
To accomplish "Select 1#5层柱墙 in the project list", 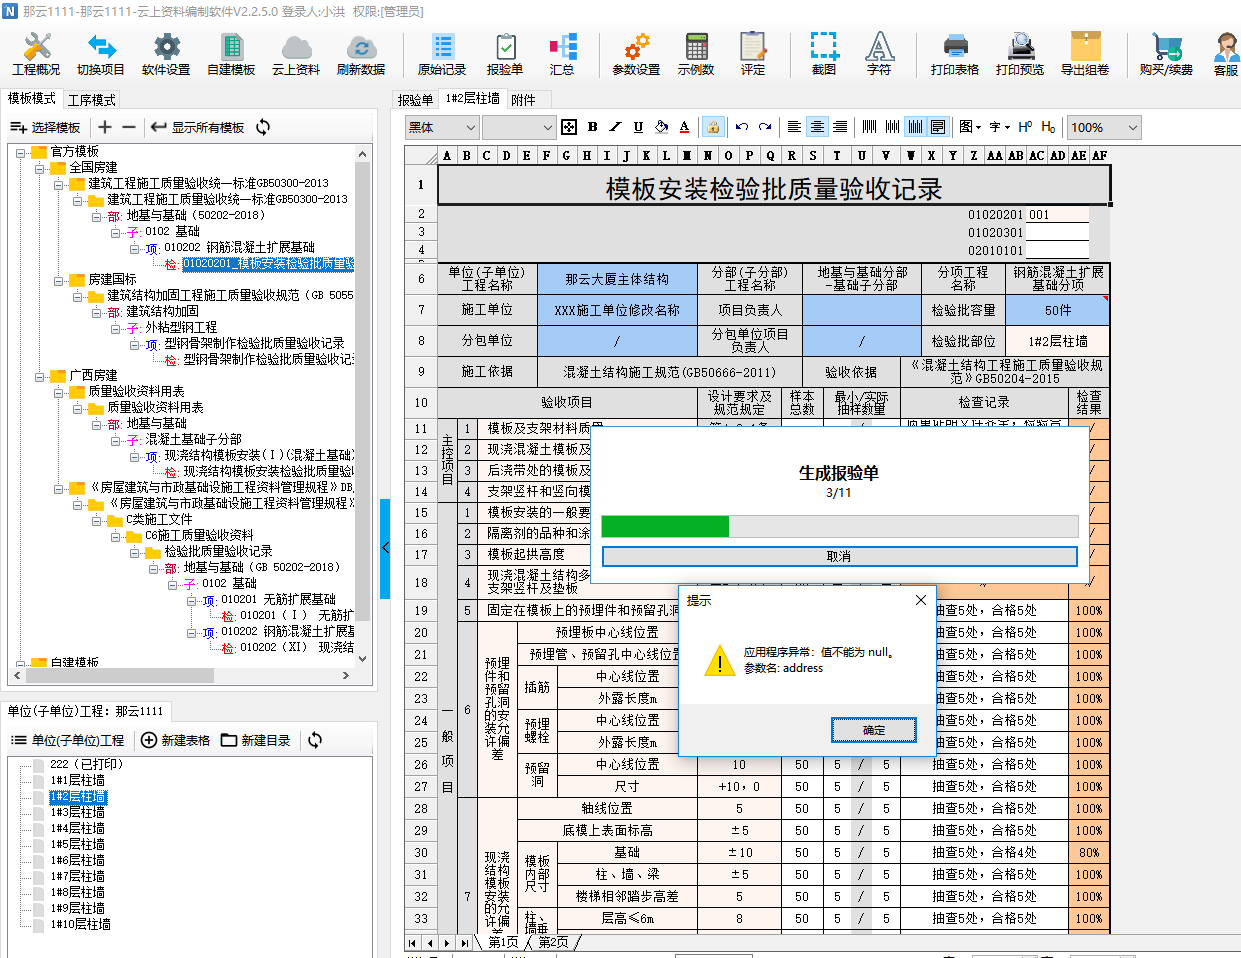I will click(78, 844).
